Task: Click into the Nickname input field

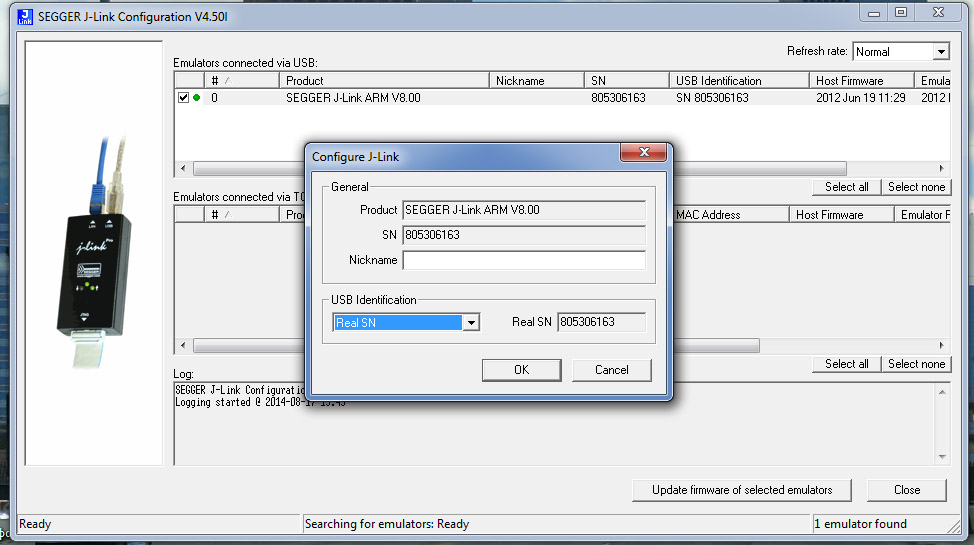Action: [x=524, y=260]
